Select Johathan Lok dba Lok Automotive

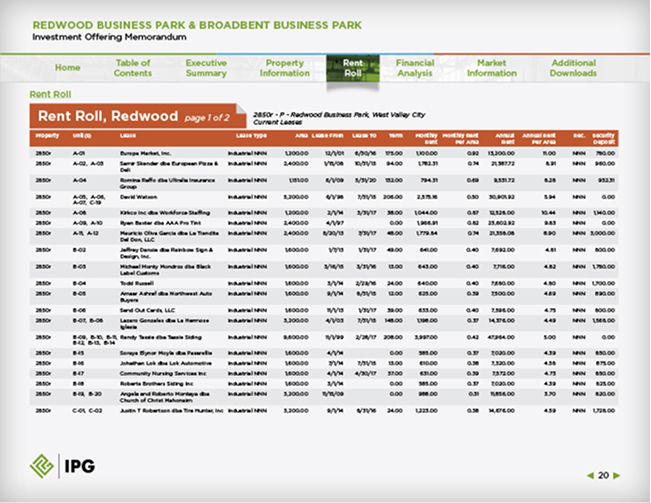(x=166, y=363)
